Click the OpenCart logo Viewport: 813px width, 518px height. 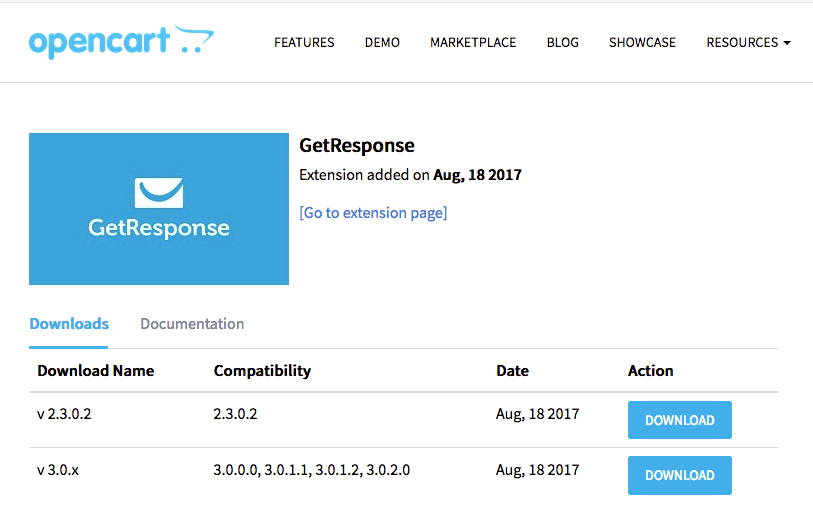click(x=121, y=41)
